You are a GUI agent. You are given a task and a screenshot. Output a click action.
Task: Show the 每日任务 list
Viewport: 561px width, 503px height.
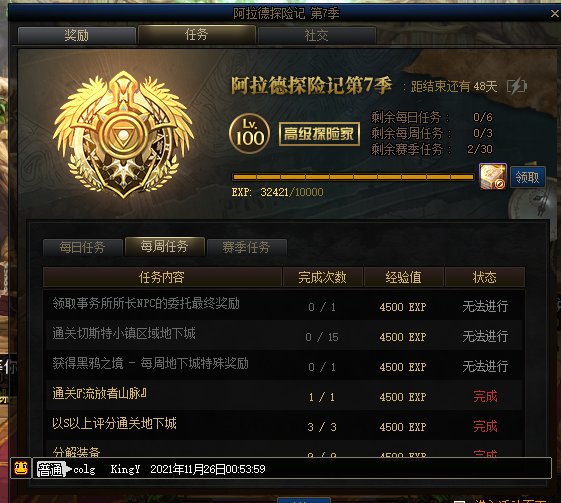click(x=83, y=248)
